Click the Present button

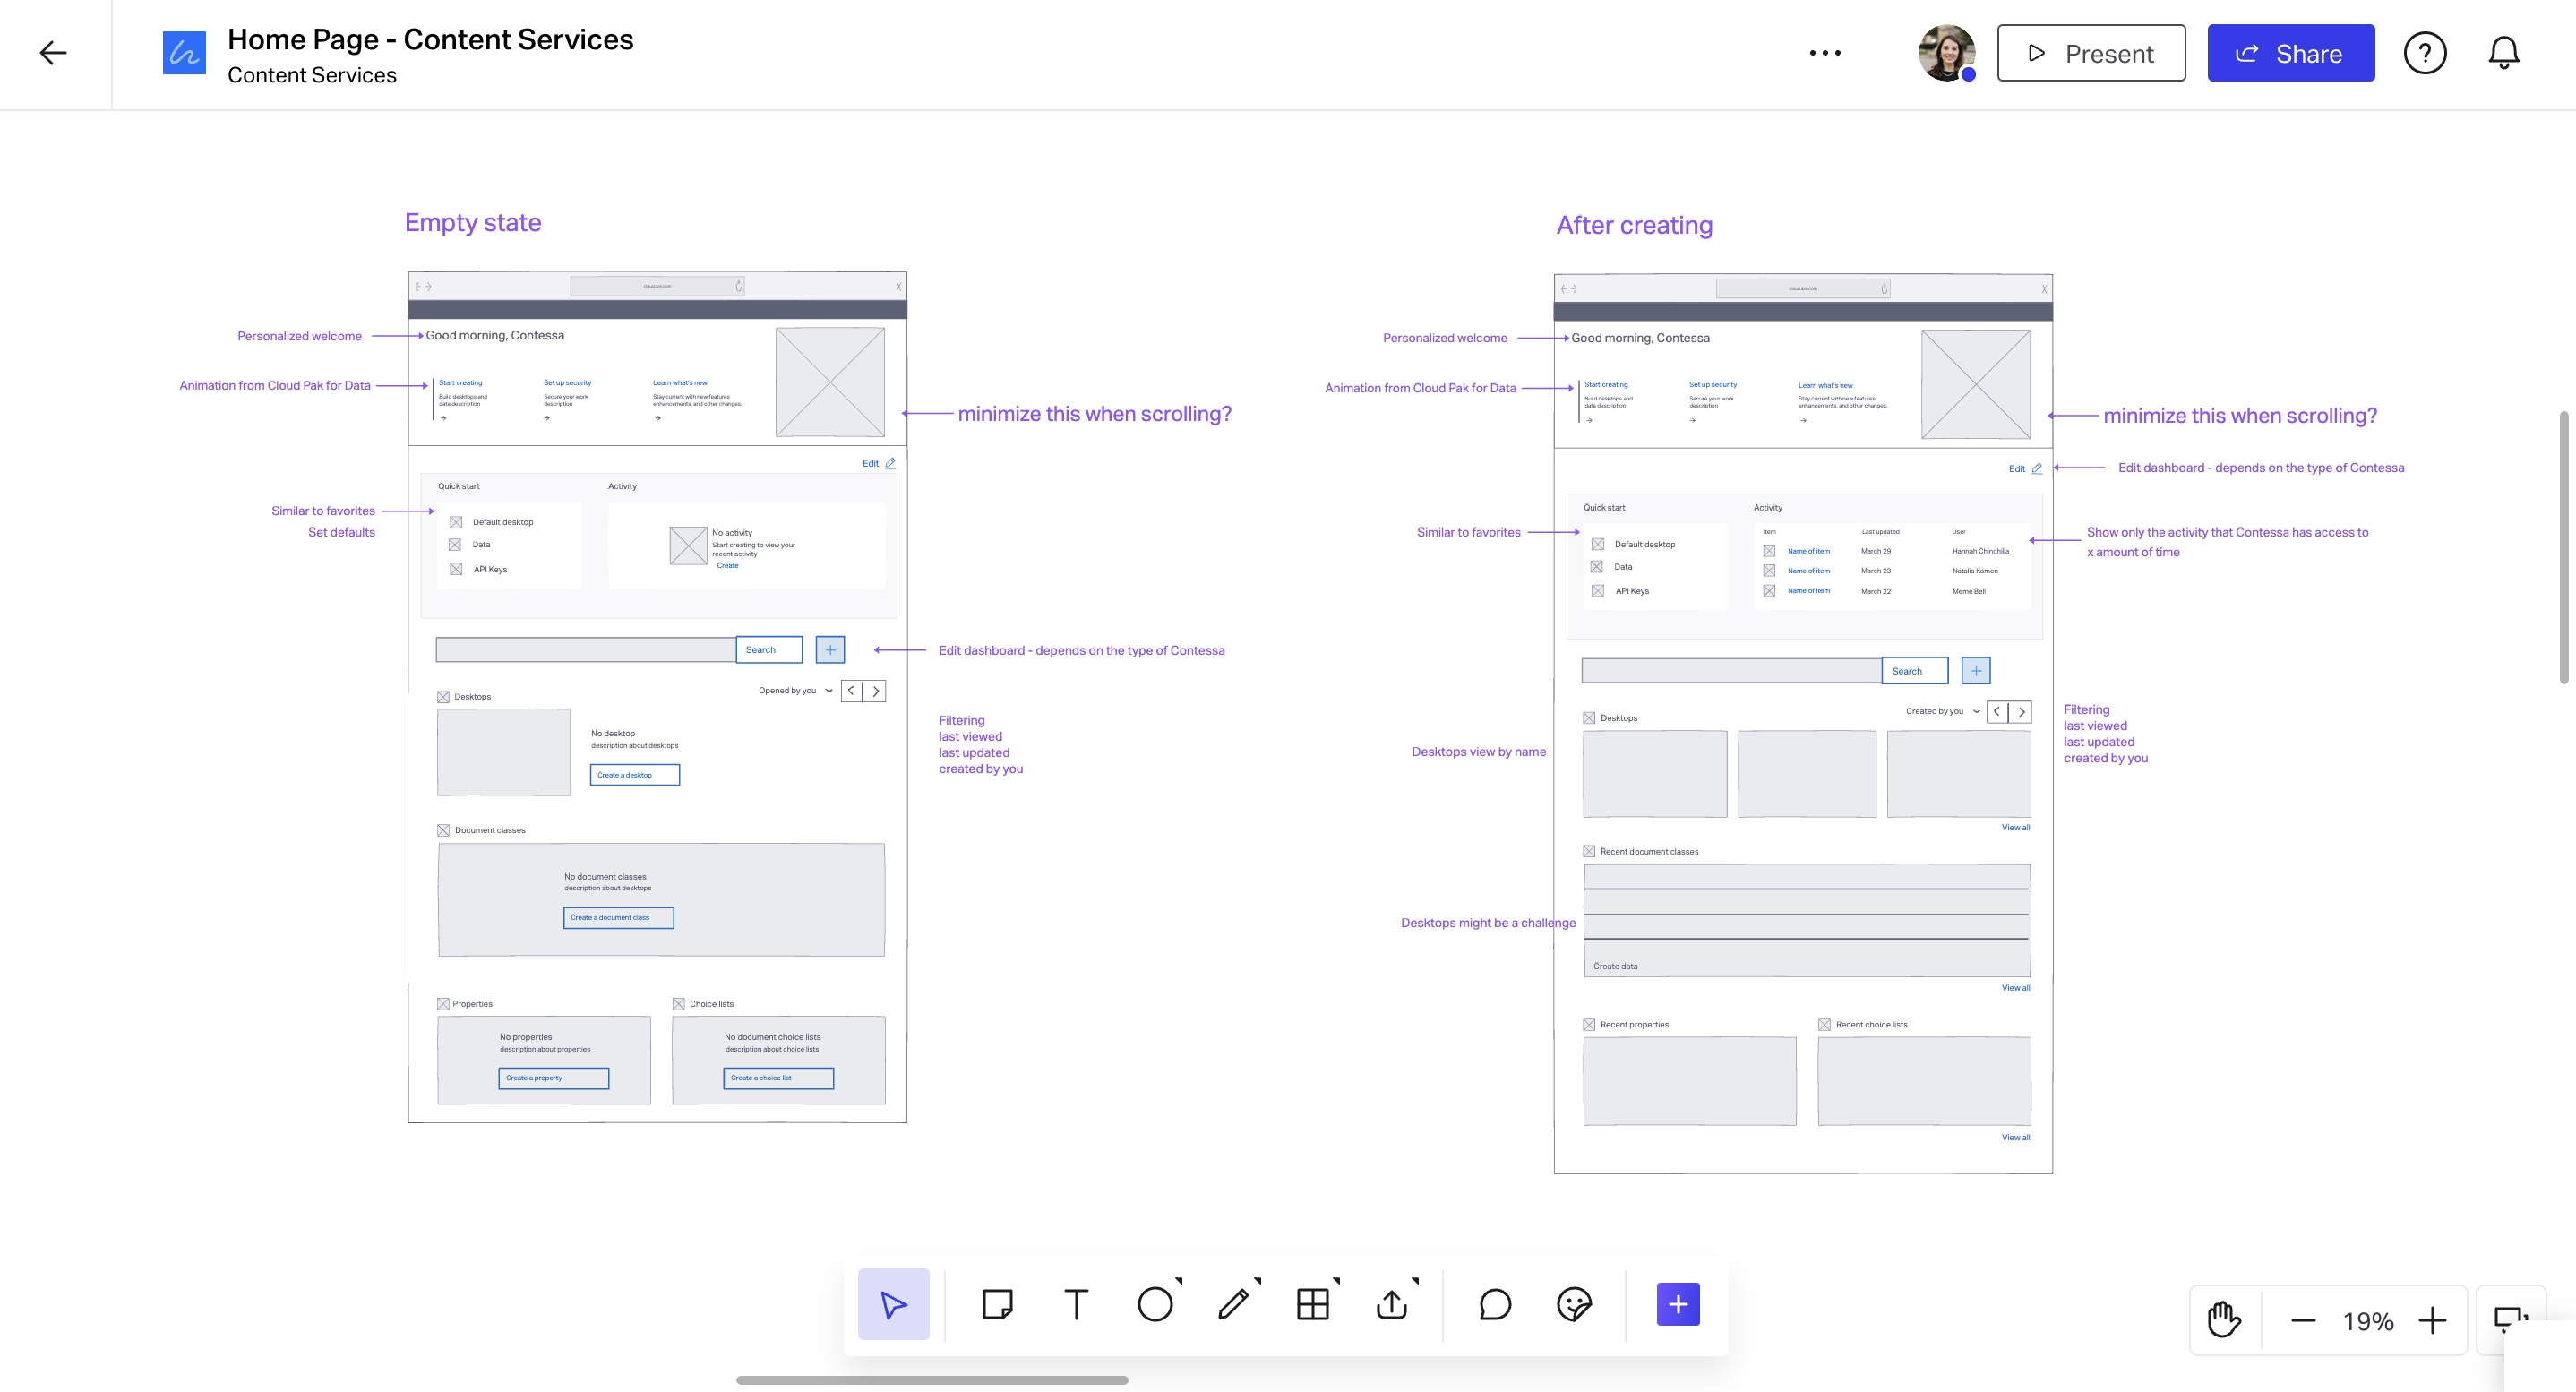point(2091,53)
